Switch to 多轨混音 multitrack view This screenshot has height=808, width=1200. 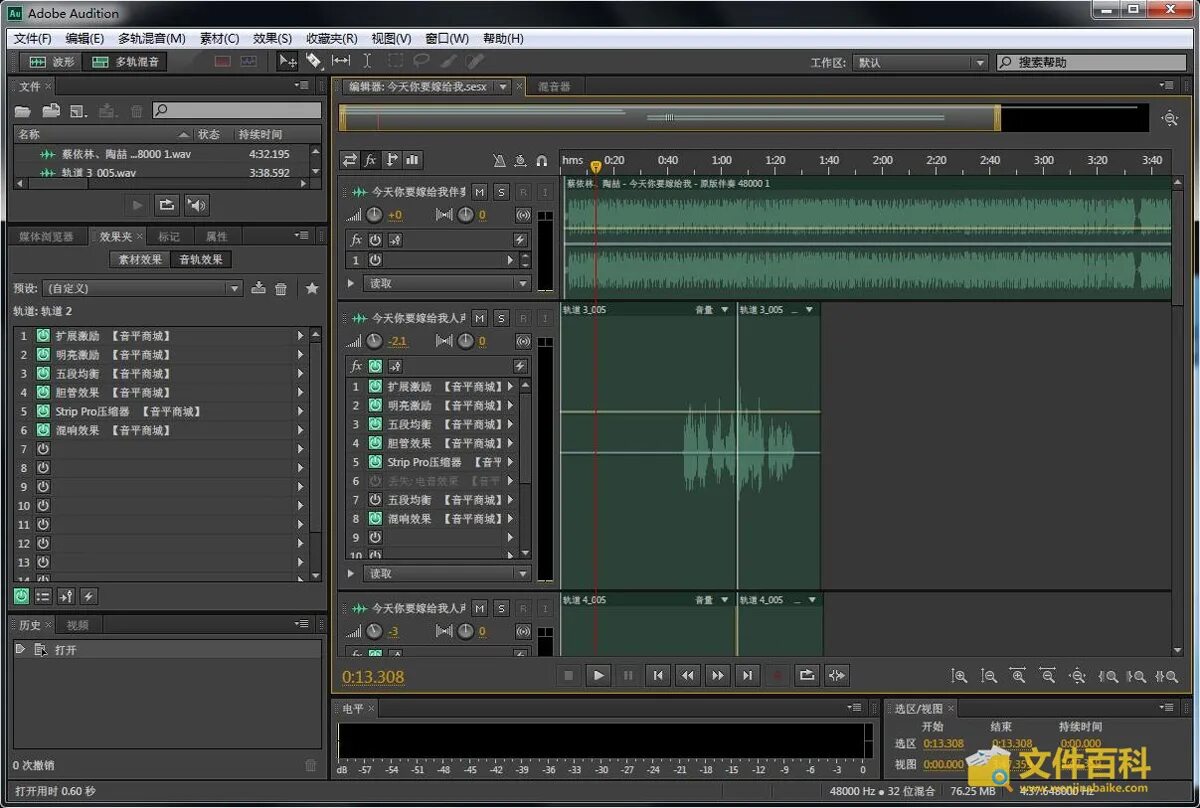tap(125, 62)
